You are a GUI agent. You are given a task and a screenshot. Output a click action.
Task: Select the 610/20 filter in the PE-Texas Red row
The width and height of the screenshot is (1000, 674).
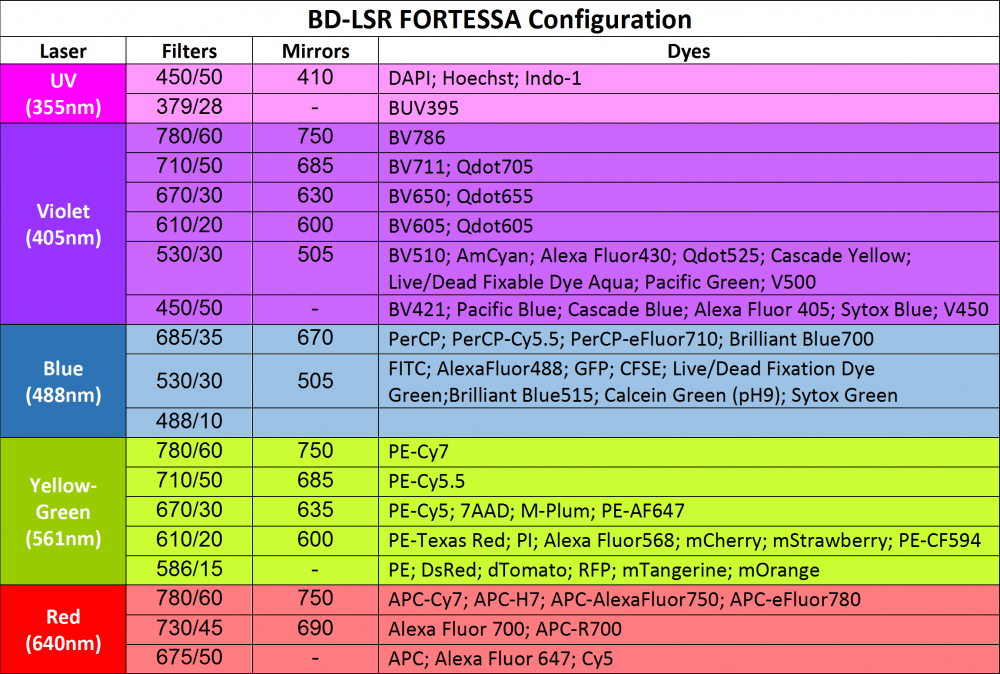[x=189, y=540]
